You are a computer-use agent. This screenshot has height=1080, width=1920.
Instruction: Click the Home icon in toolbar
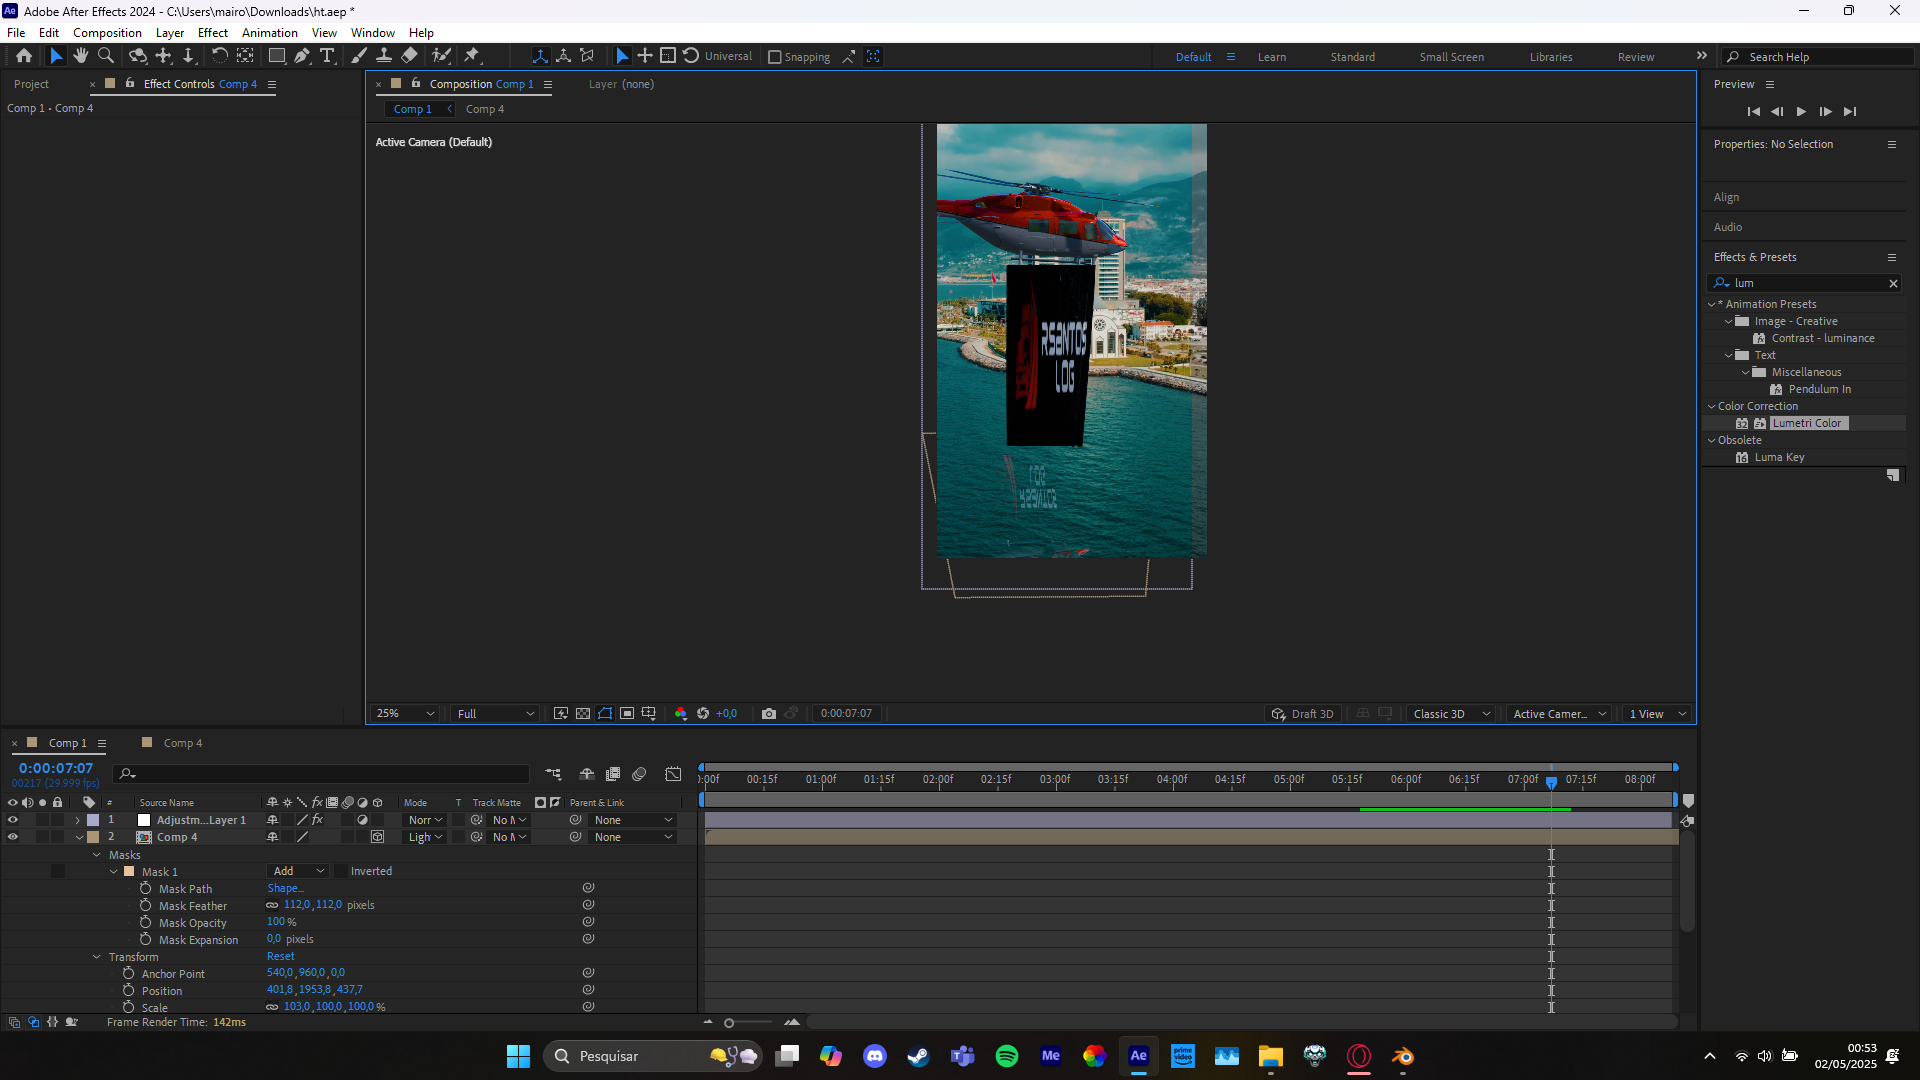coord(24,56)
